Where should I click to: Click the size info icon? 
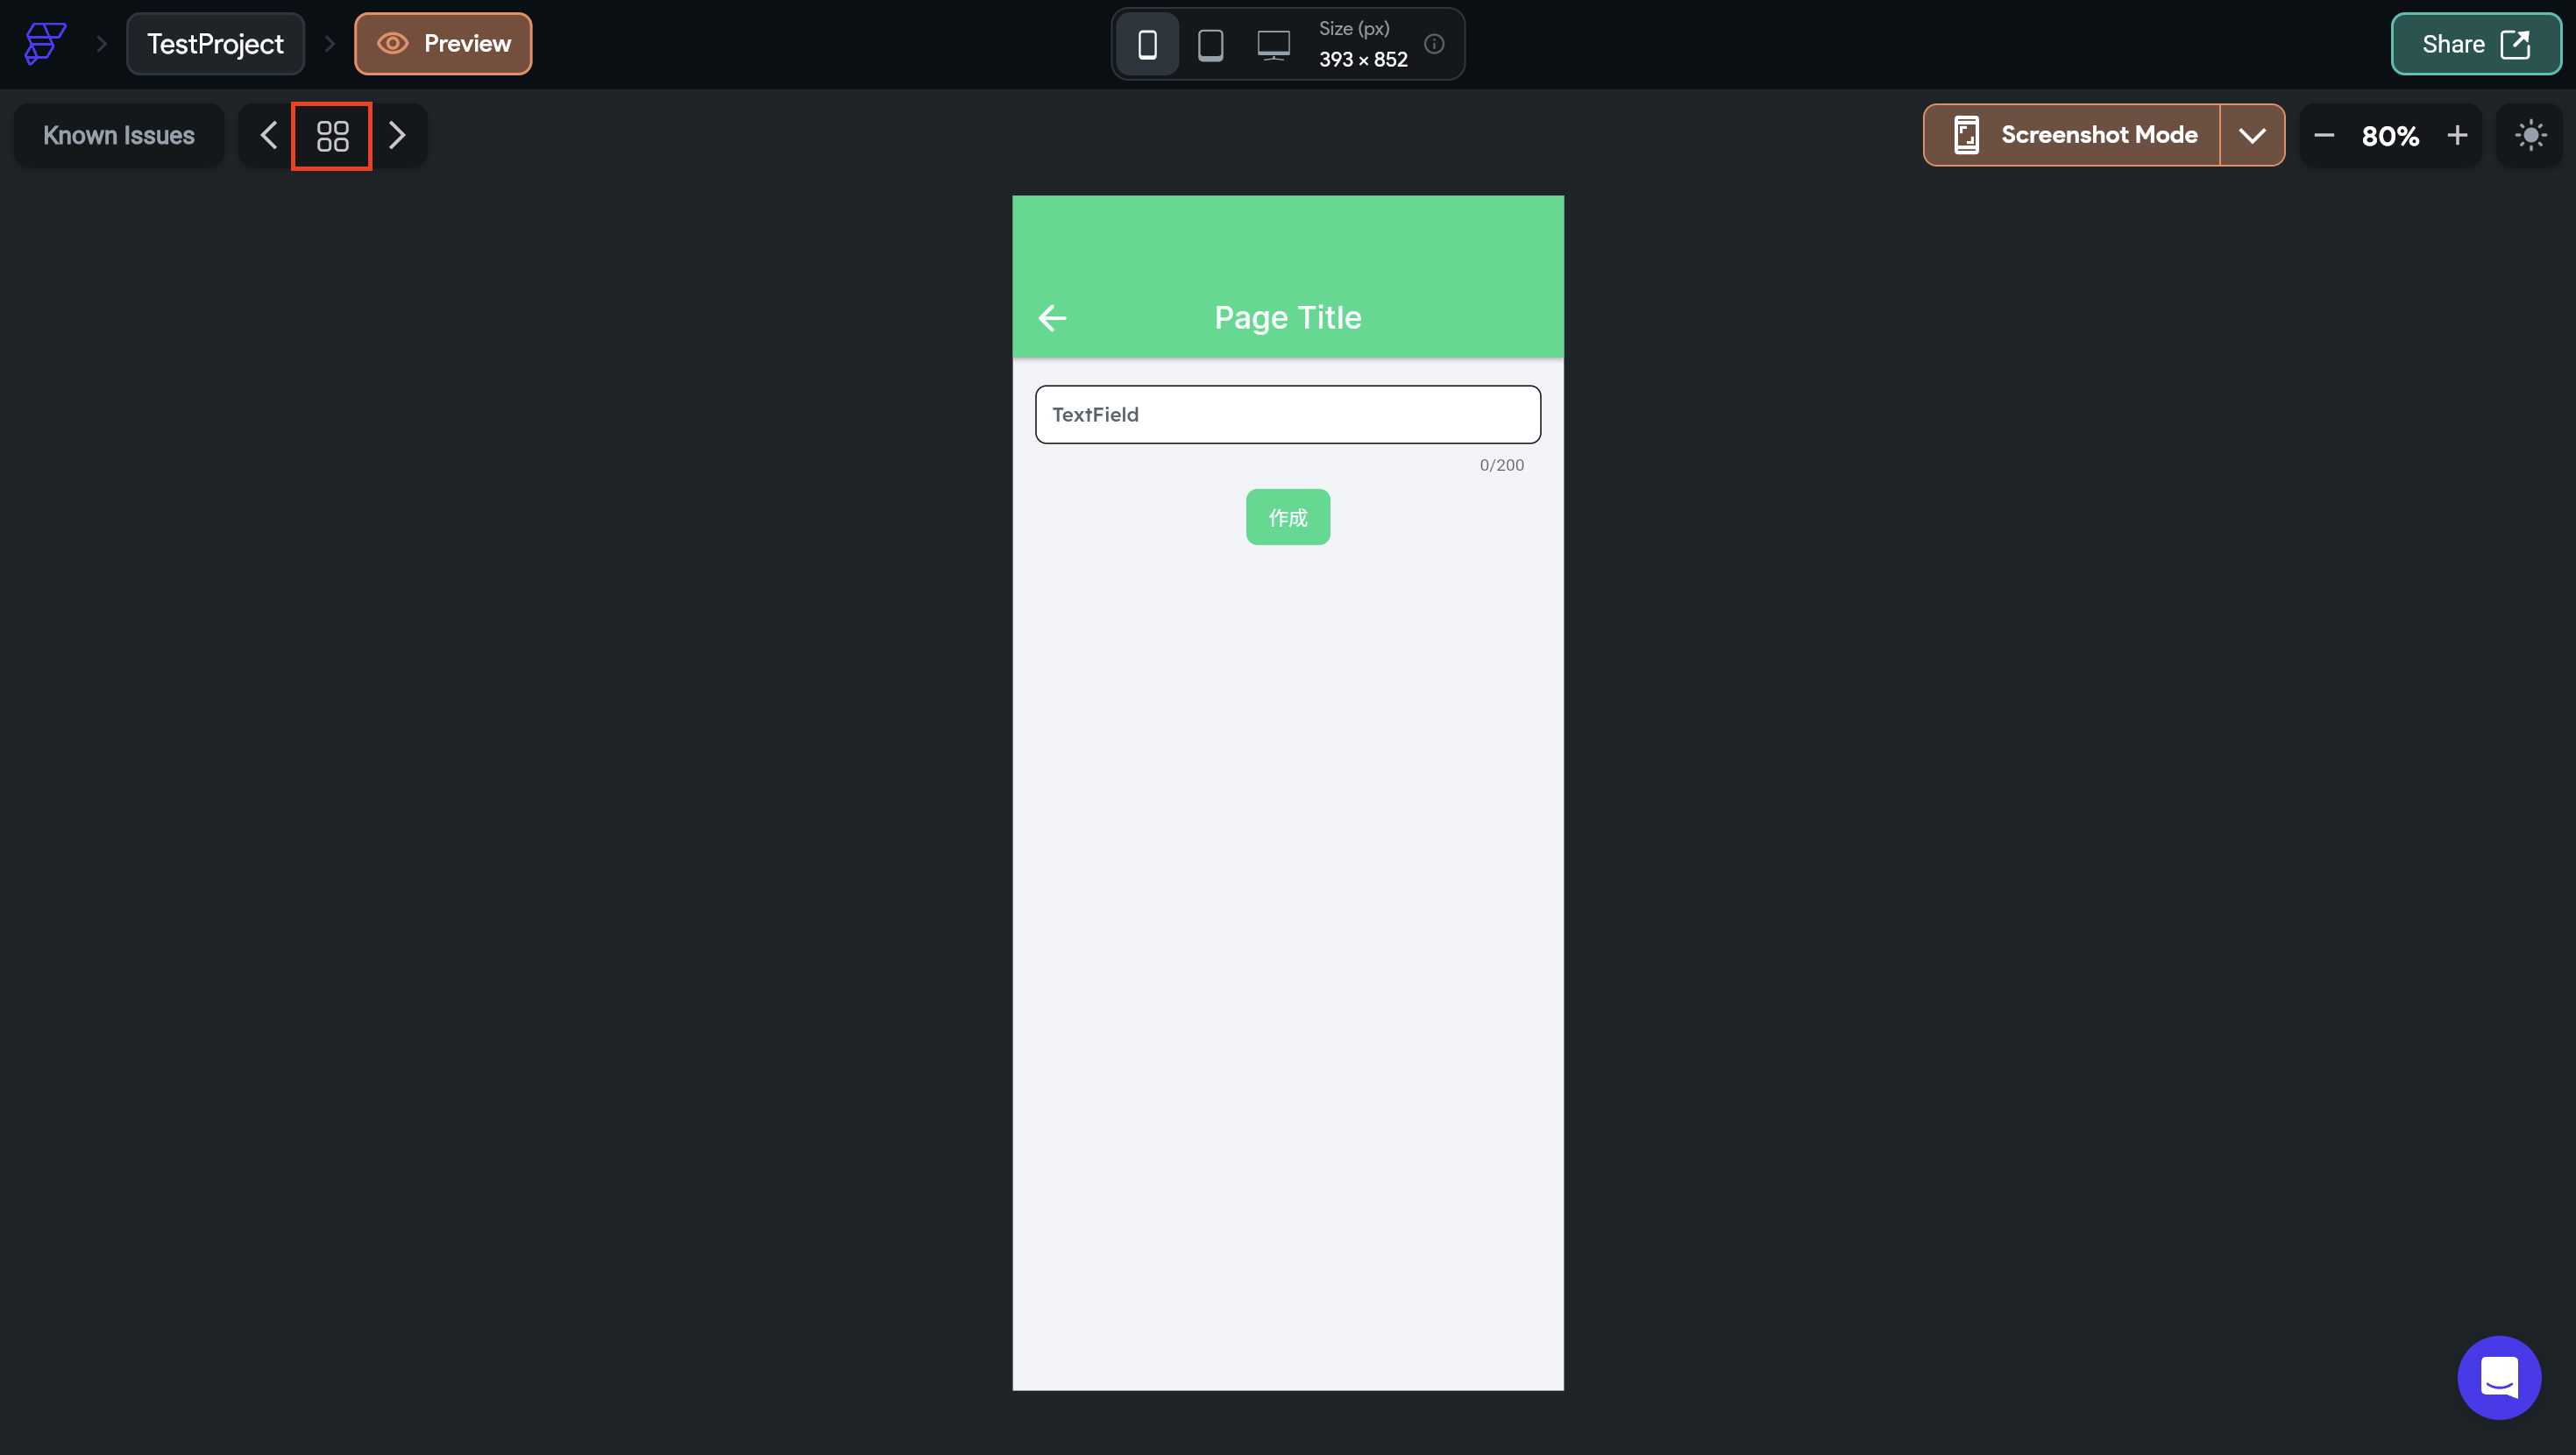[x=1434, y=44]
